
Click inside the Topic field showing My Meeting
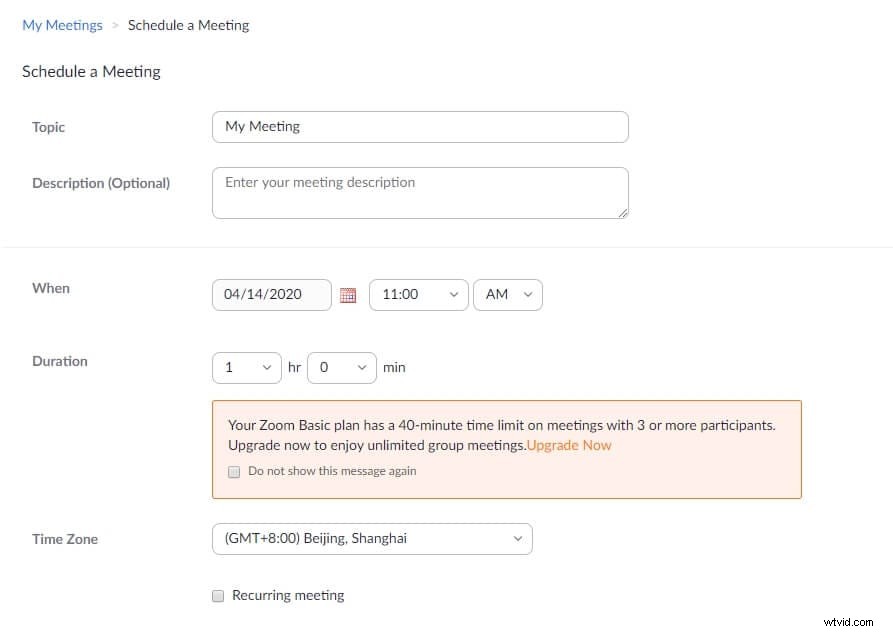click(x=420, y=126)
